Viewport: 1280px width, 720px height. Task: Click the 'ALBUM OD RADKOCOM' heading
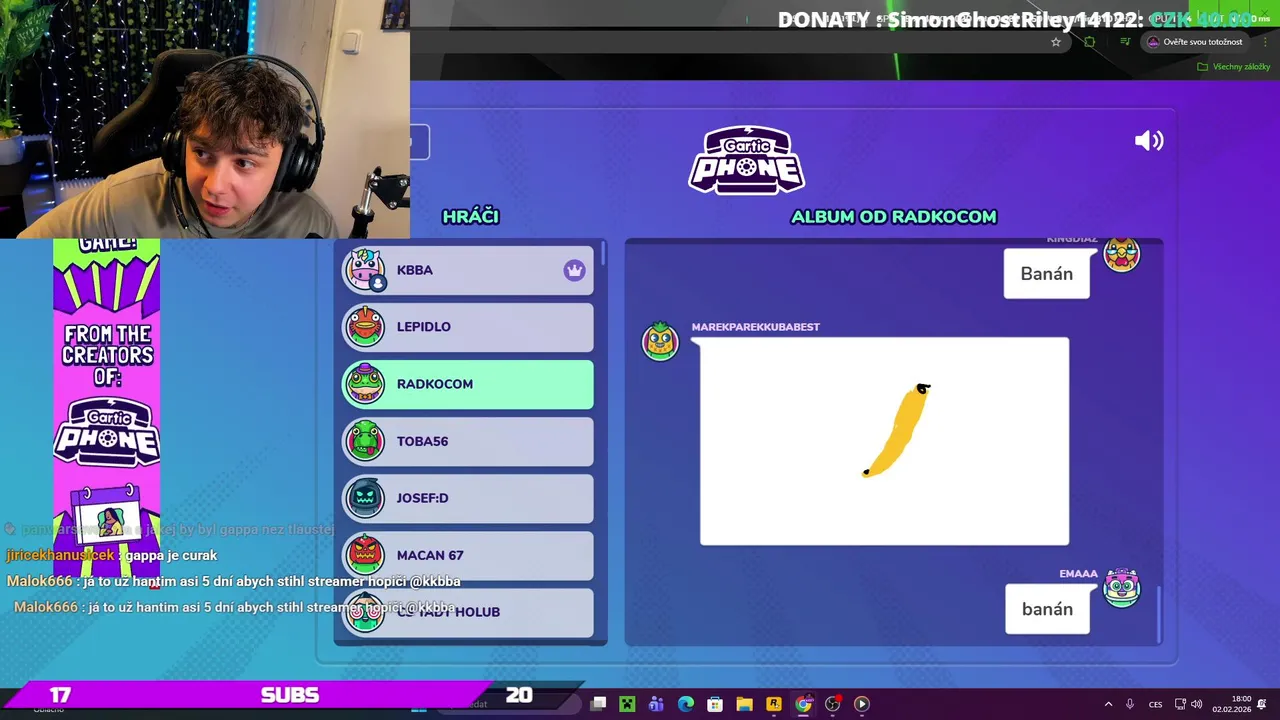[894, 217]
